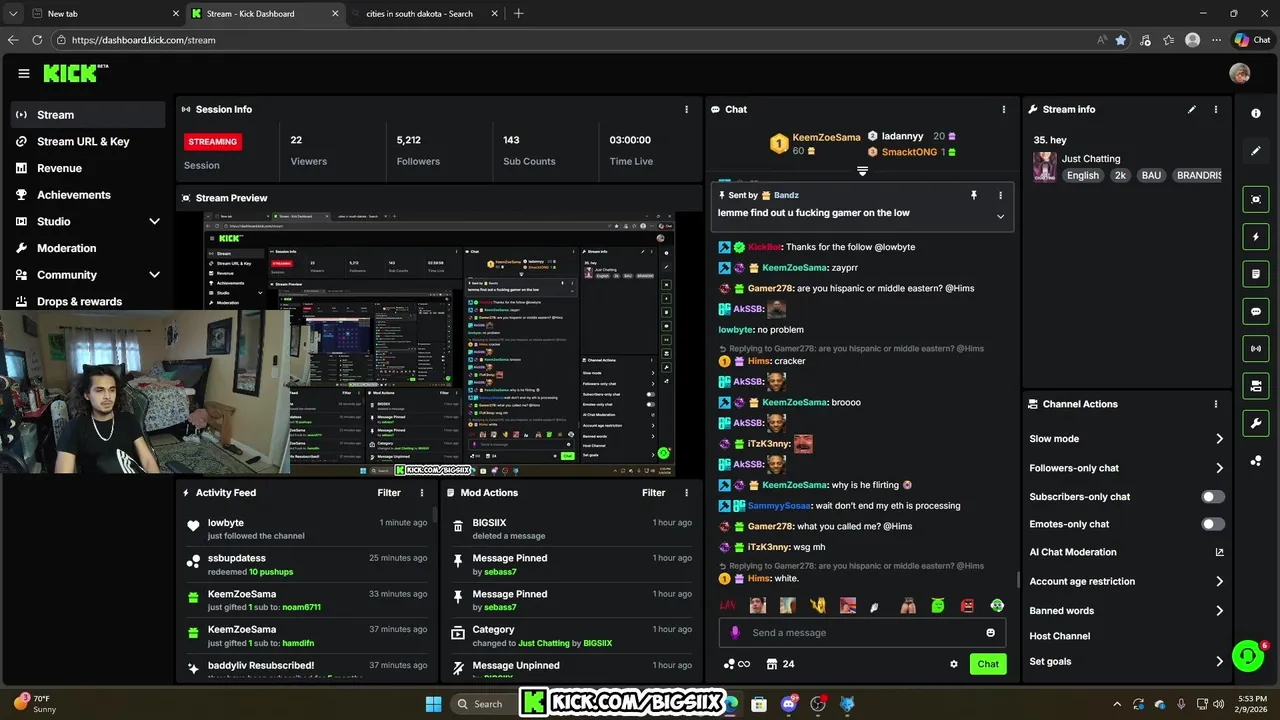1280x720 pixels.
Task: Open Activity Feed three-dot menu
Action: click(x=422, y=492)
